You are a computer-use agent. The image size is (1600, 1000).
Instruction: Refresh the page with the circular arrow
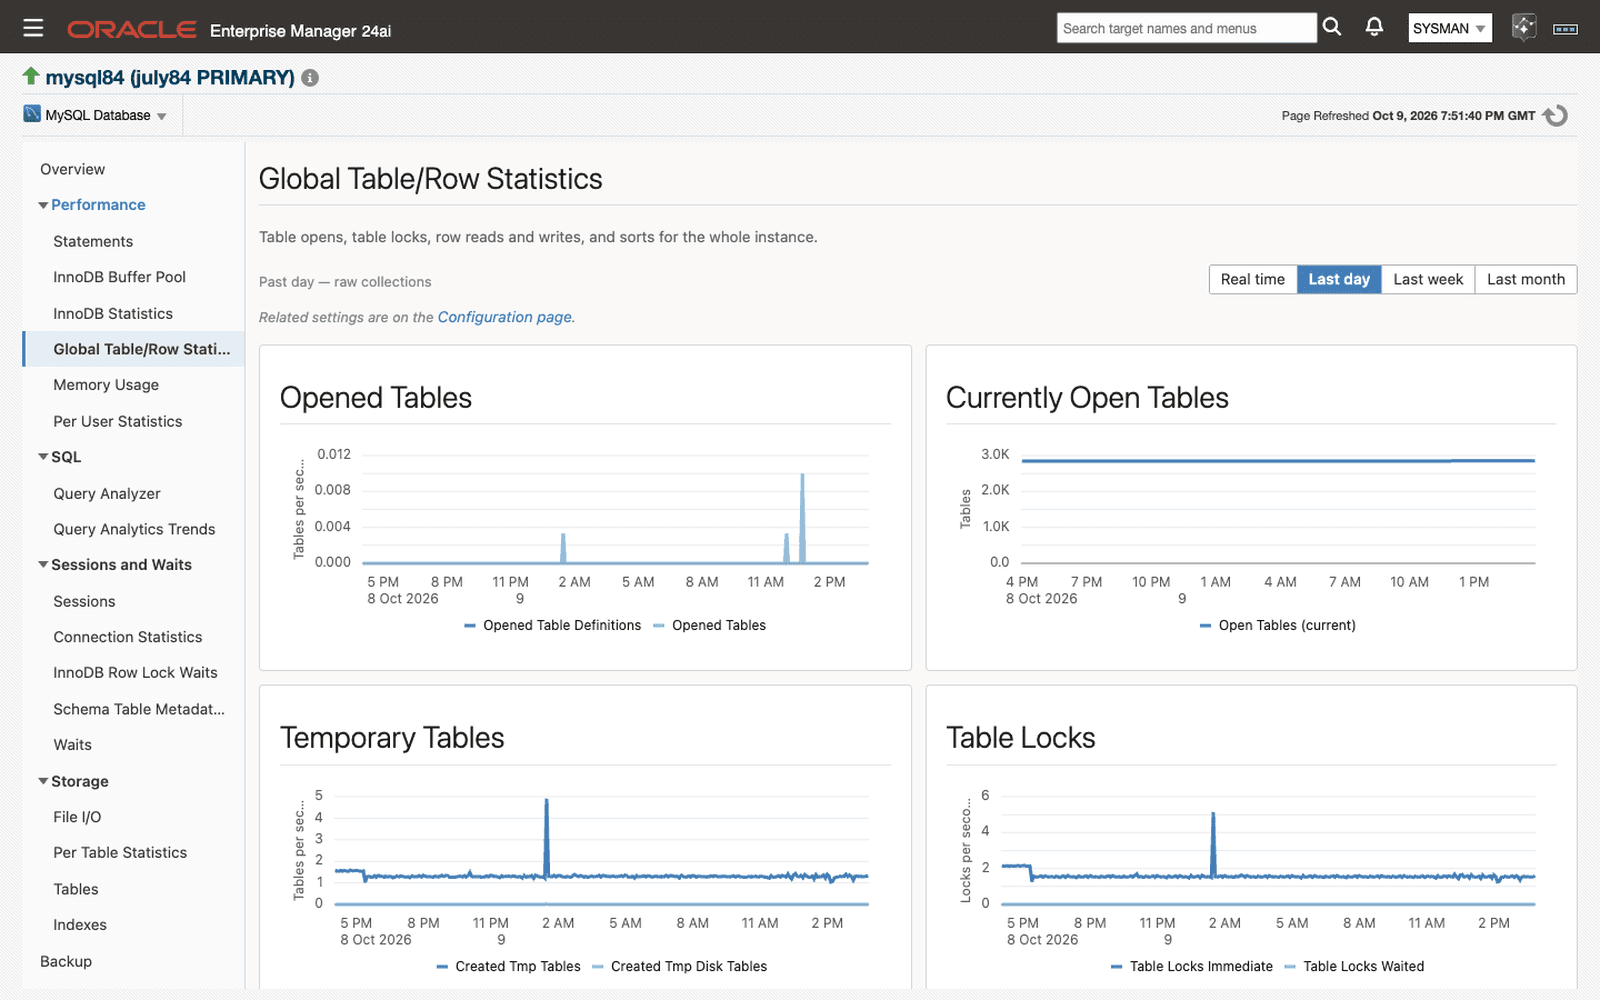tap(1555, 116)
